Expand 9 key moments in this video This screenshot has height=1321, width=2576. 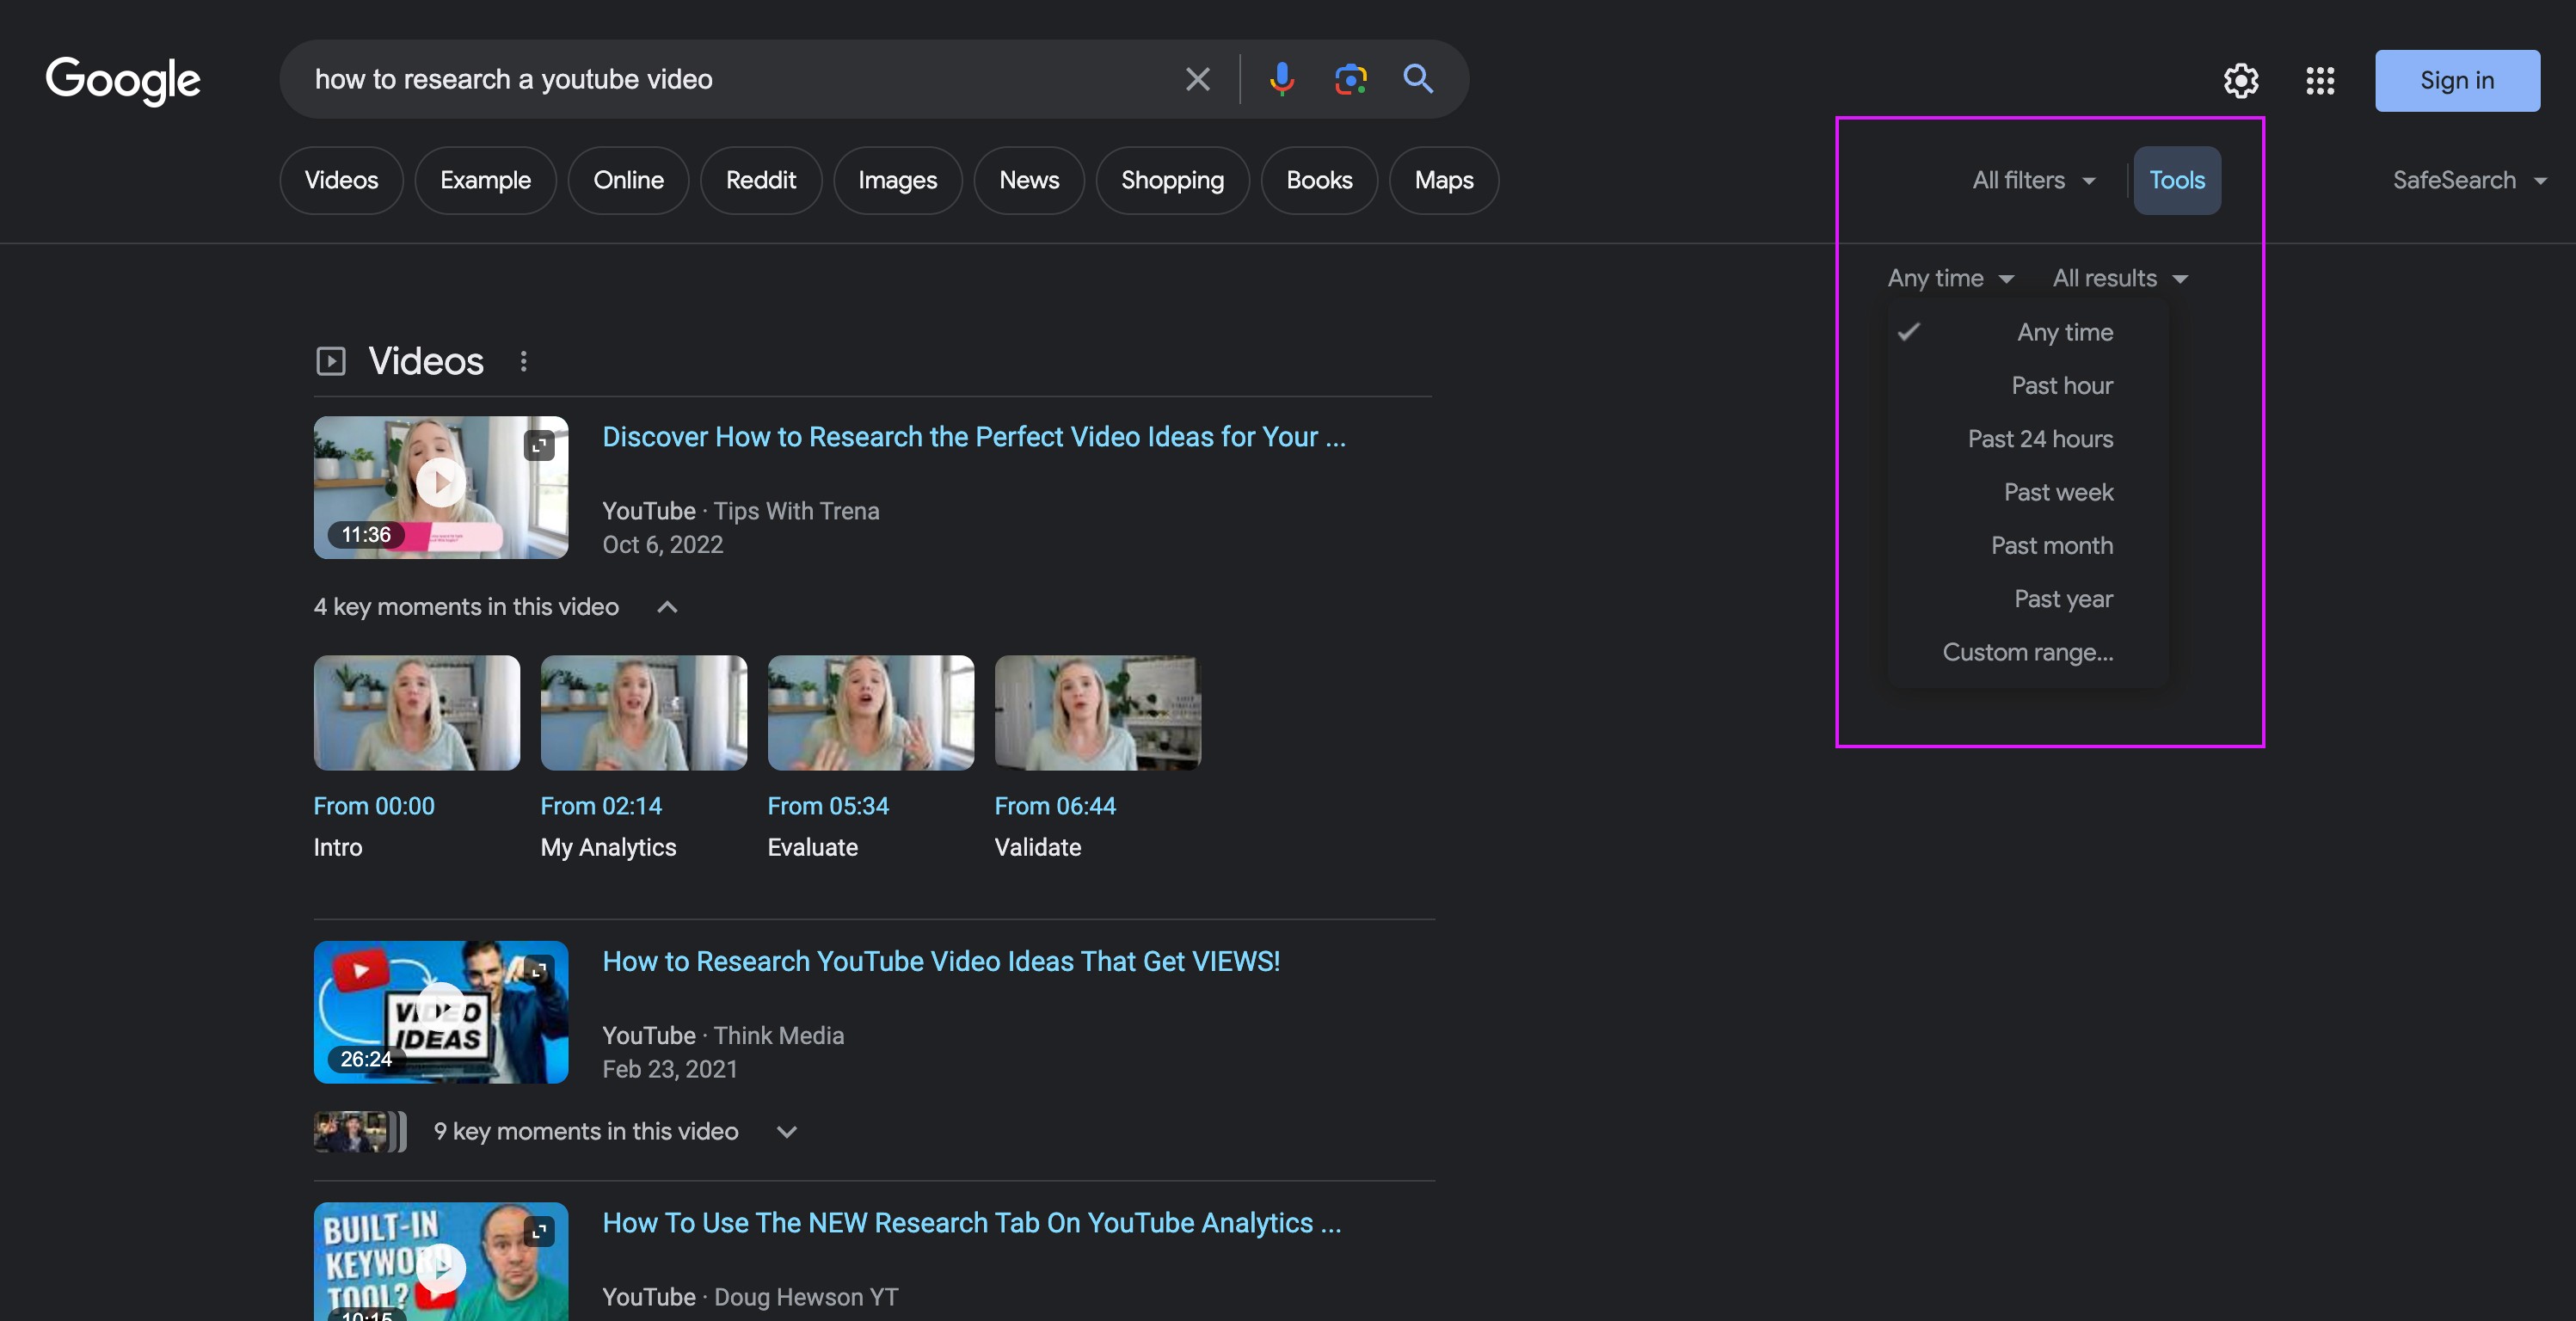coord(787,1132)
